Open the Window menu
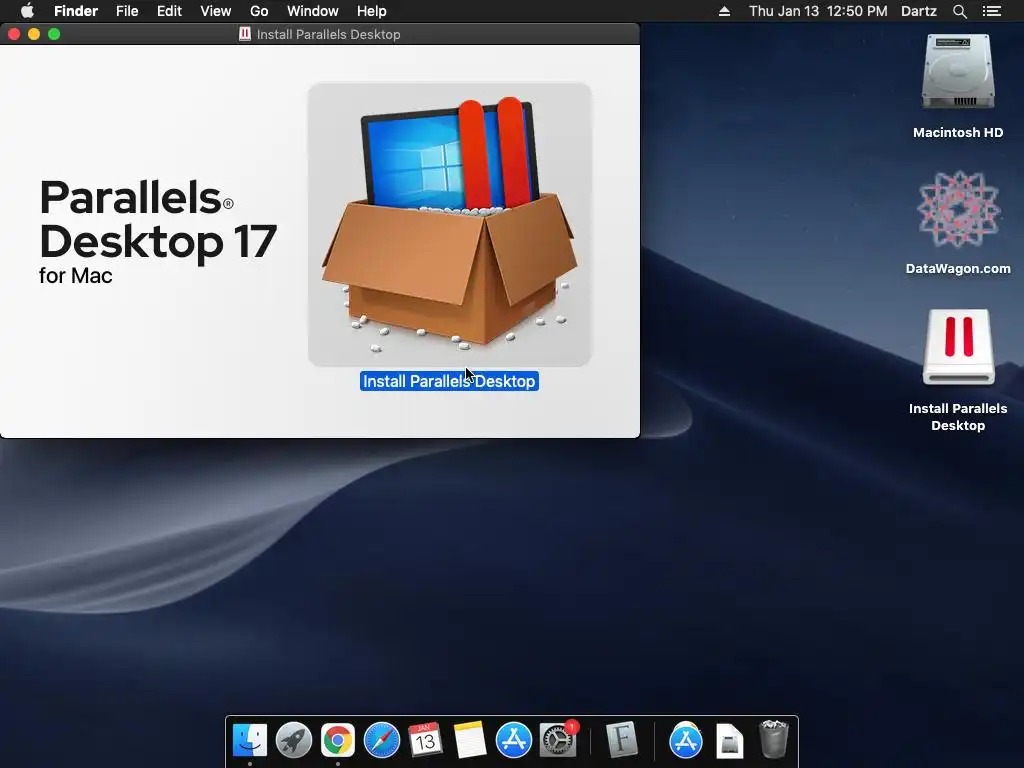The height and width of the screenshot is (768, 1024). [313, 11]
